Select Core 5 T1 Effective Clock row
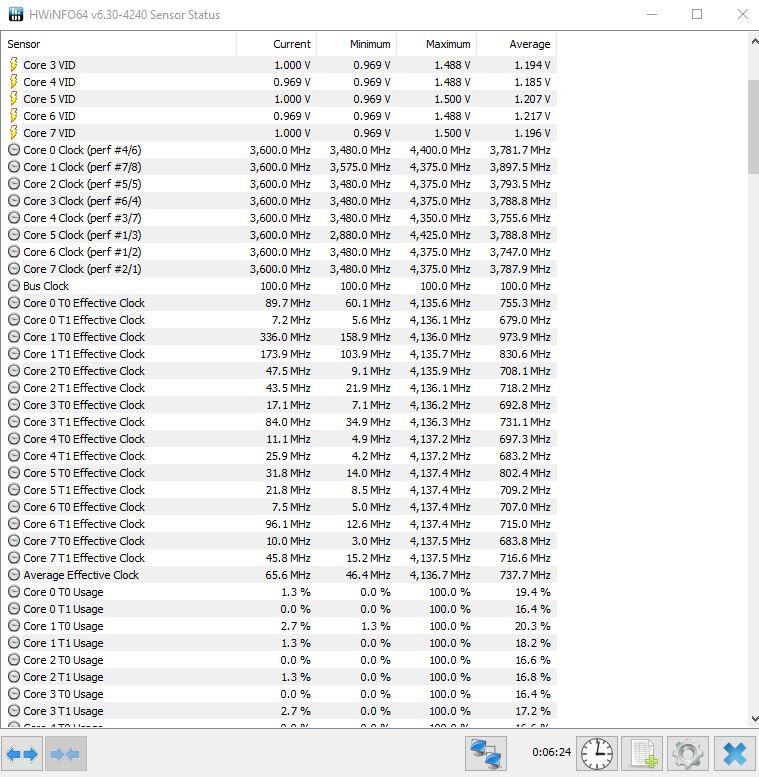The width and height of the screenshot is (759, 777). (x=279, y=490)
